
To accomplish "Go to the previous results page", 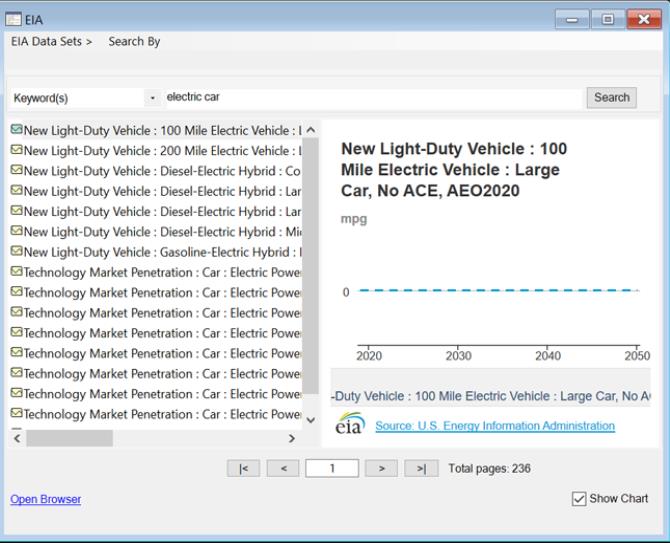I will click(x=283, y=469).
